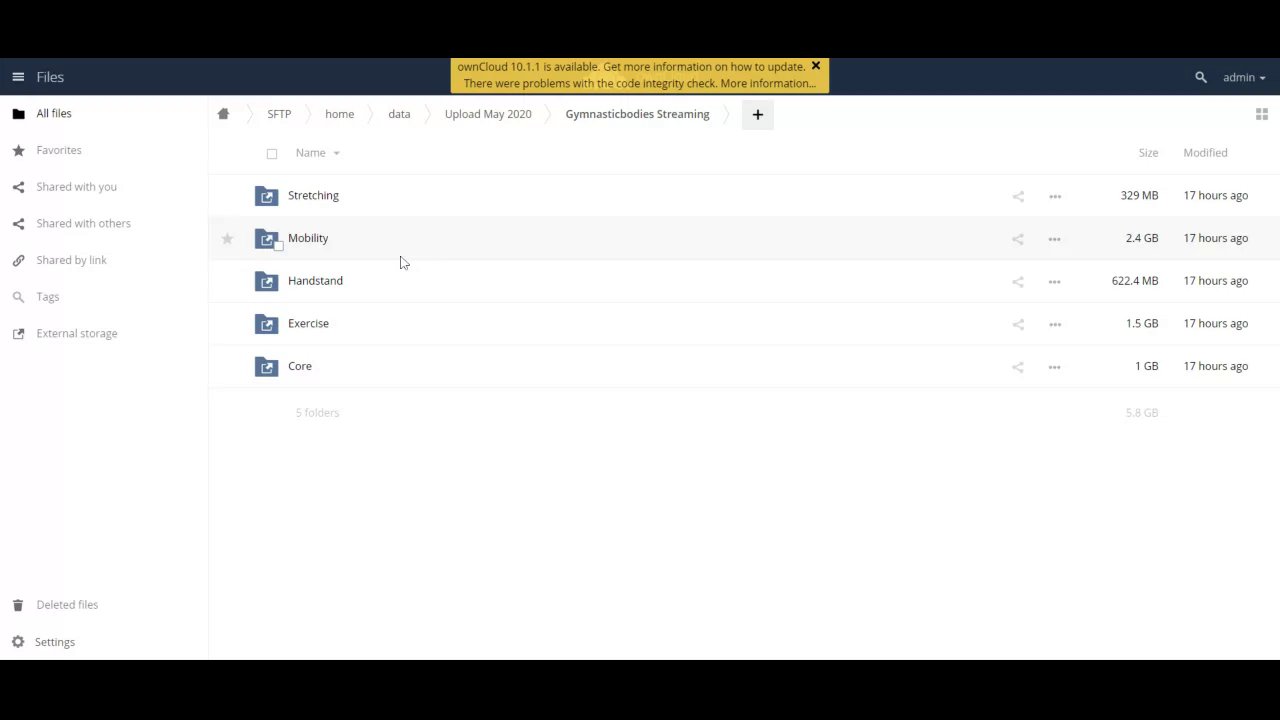Viewport: 1280px width, 720px height.
Task: Click the Exercise folder name
Action: (x=308, y=323)
